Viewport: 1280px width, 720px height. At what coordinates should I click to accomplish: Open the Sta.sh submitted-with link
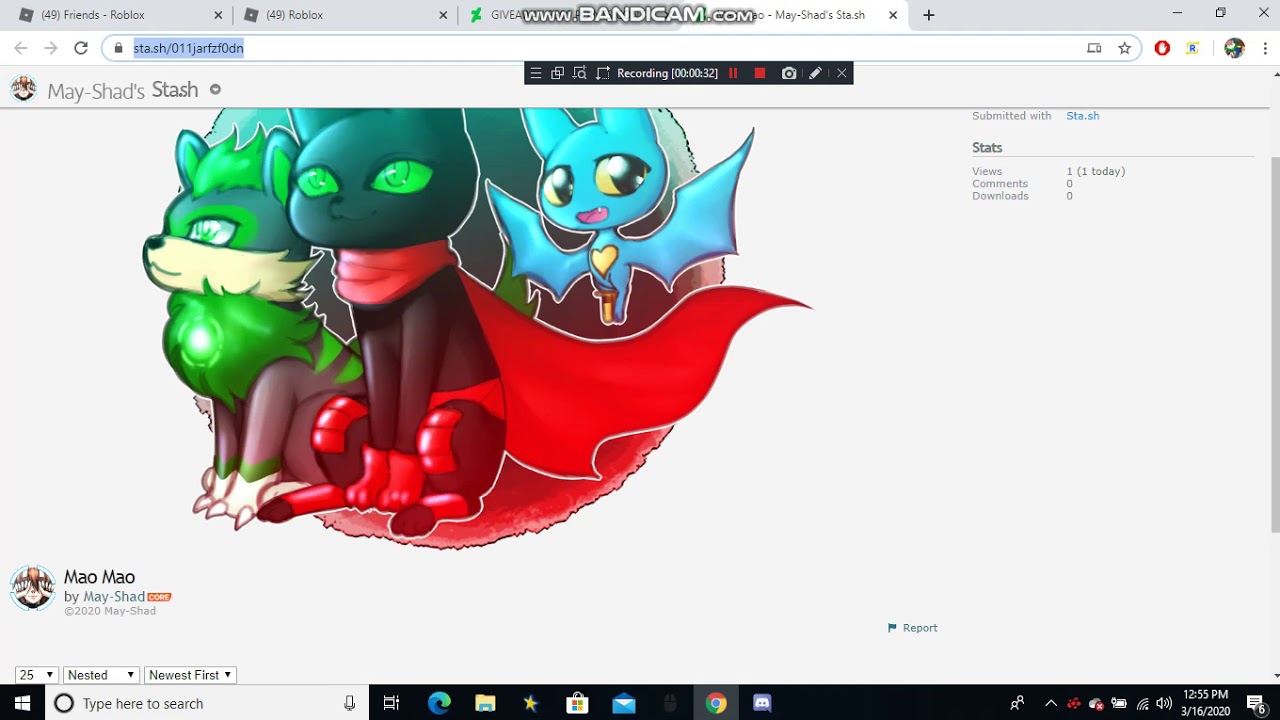pos(1082,116)
